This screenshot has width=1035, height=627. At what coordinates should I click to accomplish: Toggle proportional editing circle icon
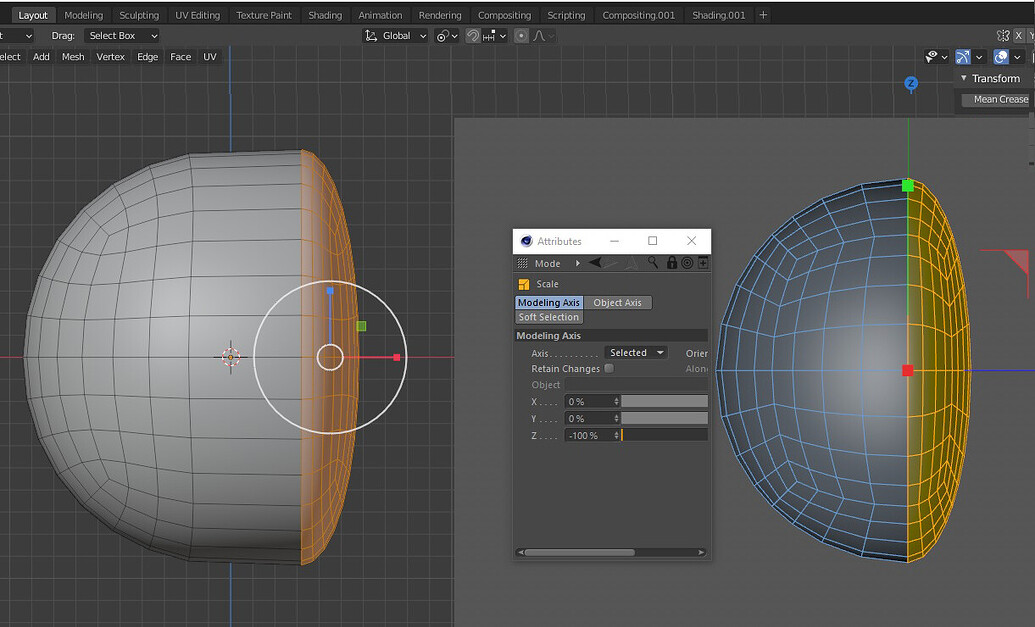tap(521, 36)
